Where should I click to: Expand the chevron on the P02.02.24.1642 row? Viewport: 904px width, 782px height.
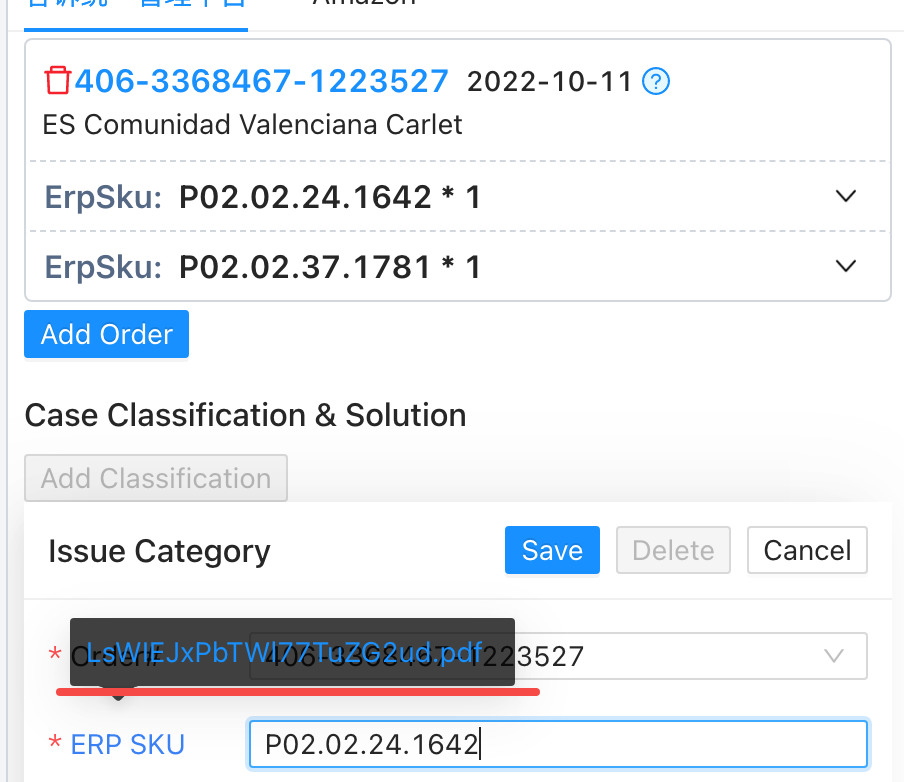click(x=846, y=196)
